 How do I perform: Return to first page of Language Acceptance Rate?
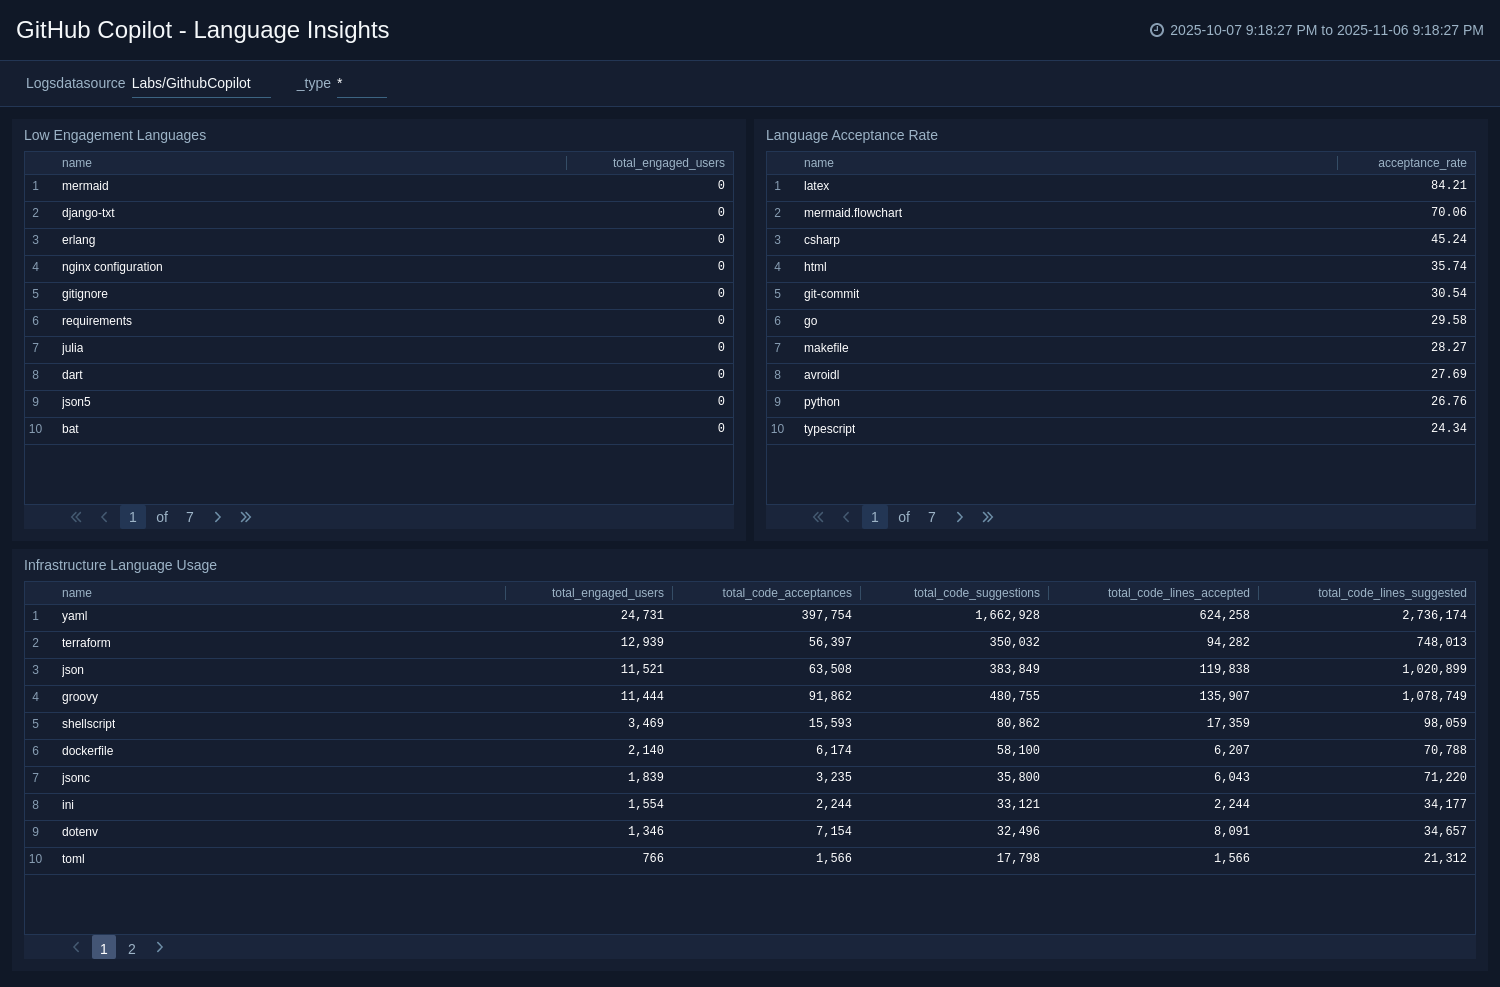click(818, 517)
